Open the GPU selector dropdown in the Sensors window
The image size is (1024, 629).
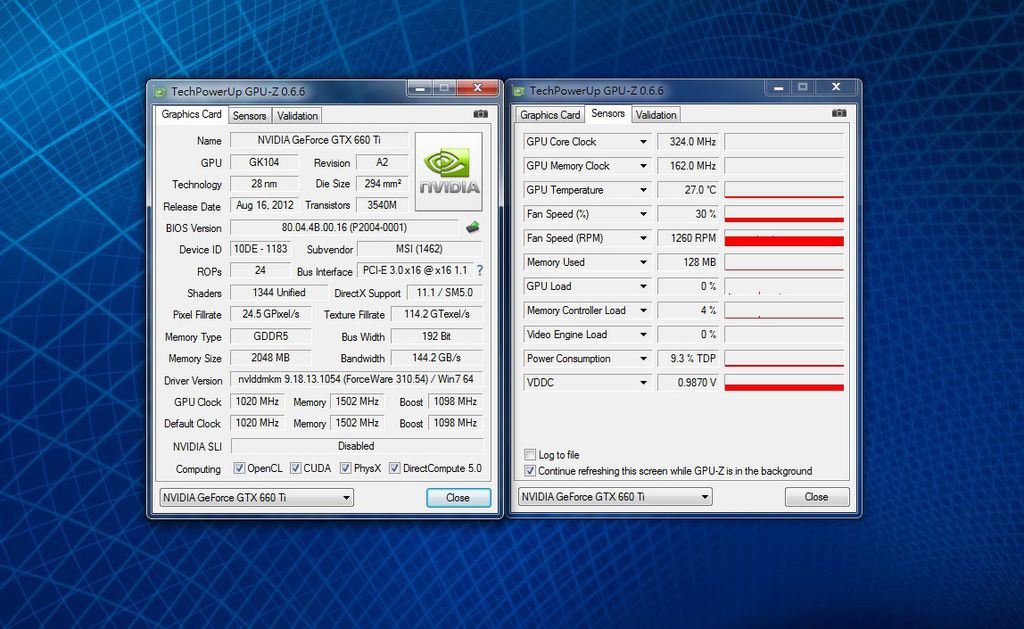pyautogui.click(x=615, y=497)
